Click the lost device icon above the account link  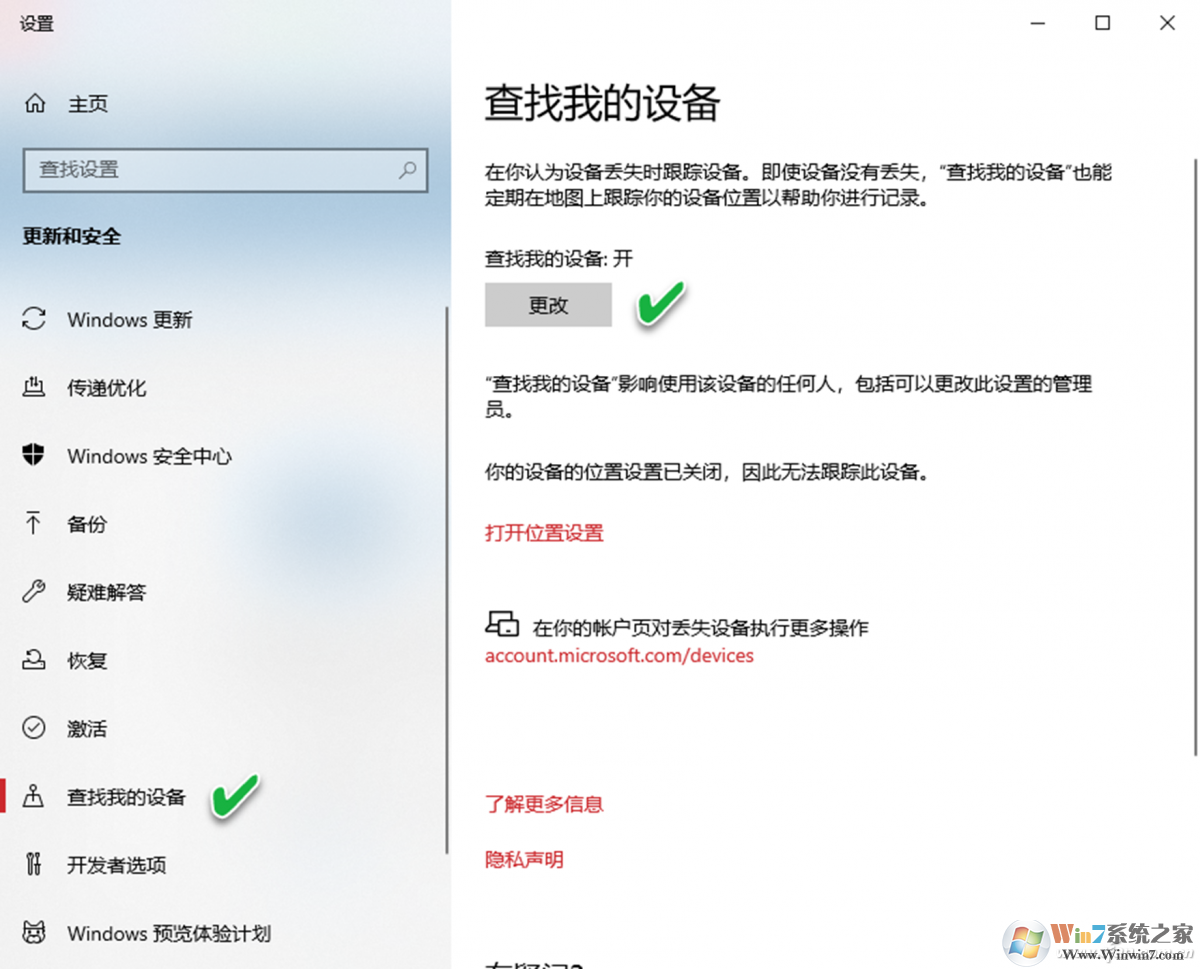(503, 625)
